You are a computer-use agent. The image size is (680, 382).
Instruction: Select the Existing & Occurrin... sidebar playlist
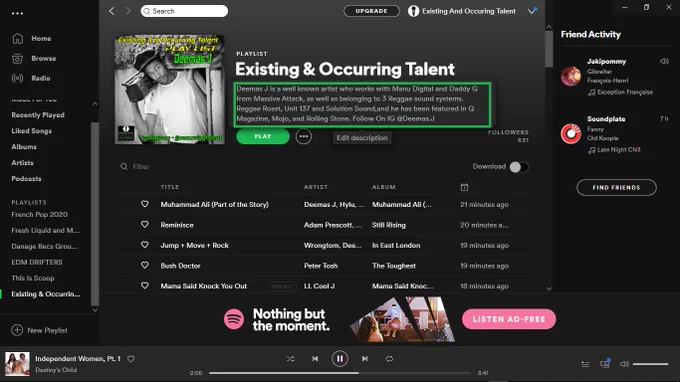click(x=46, y=294)
